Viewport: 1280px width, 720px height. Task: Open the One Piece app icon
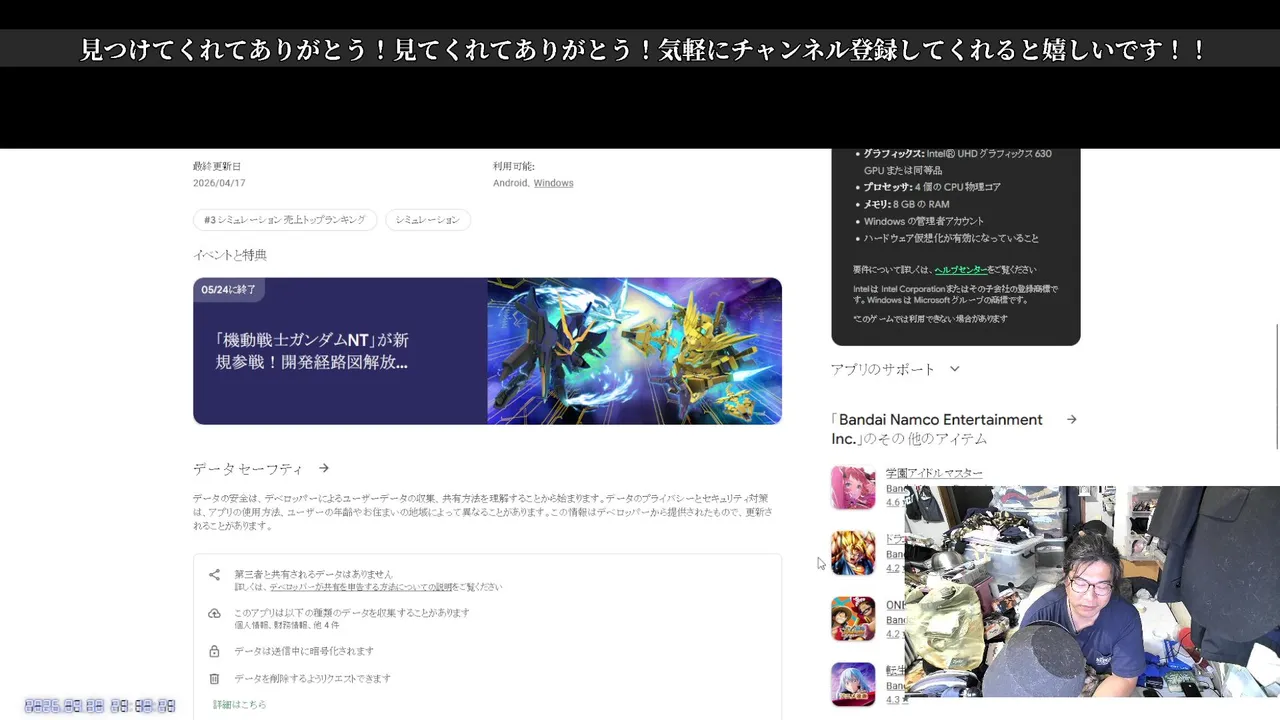coord(853,619)
